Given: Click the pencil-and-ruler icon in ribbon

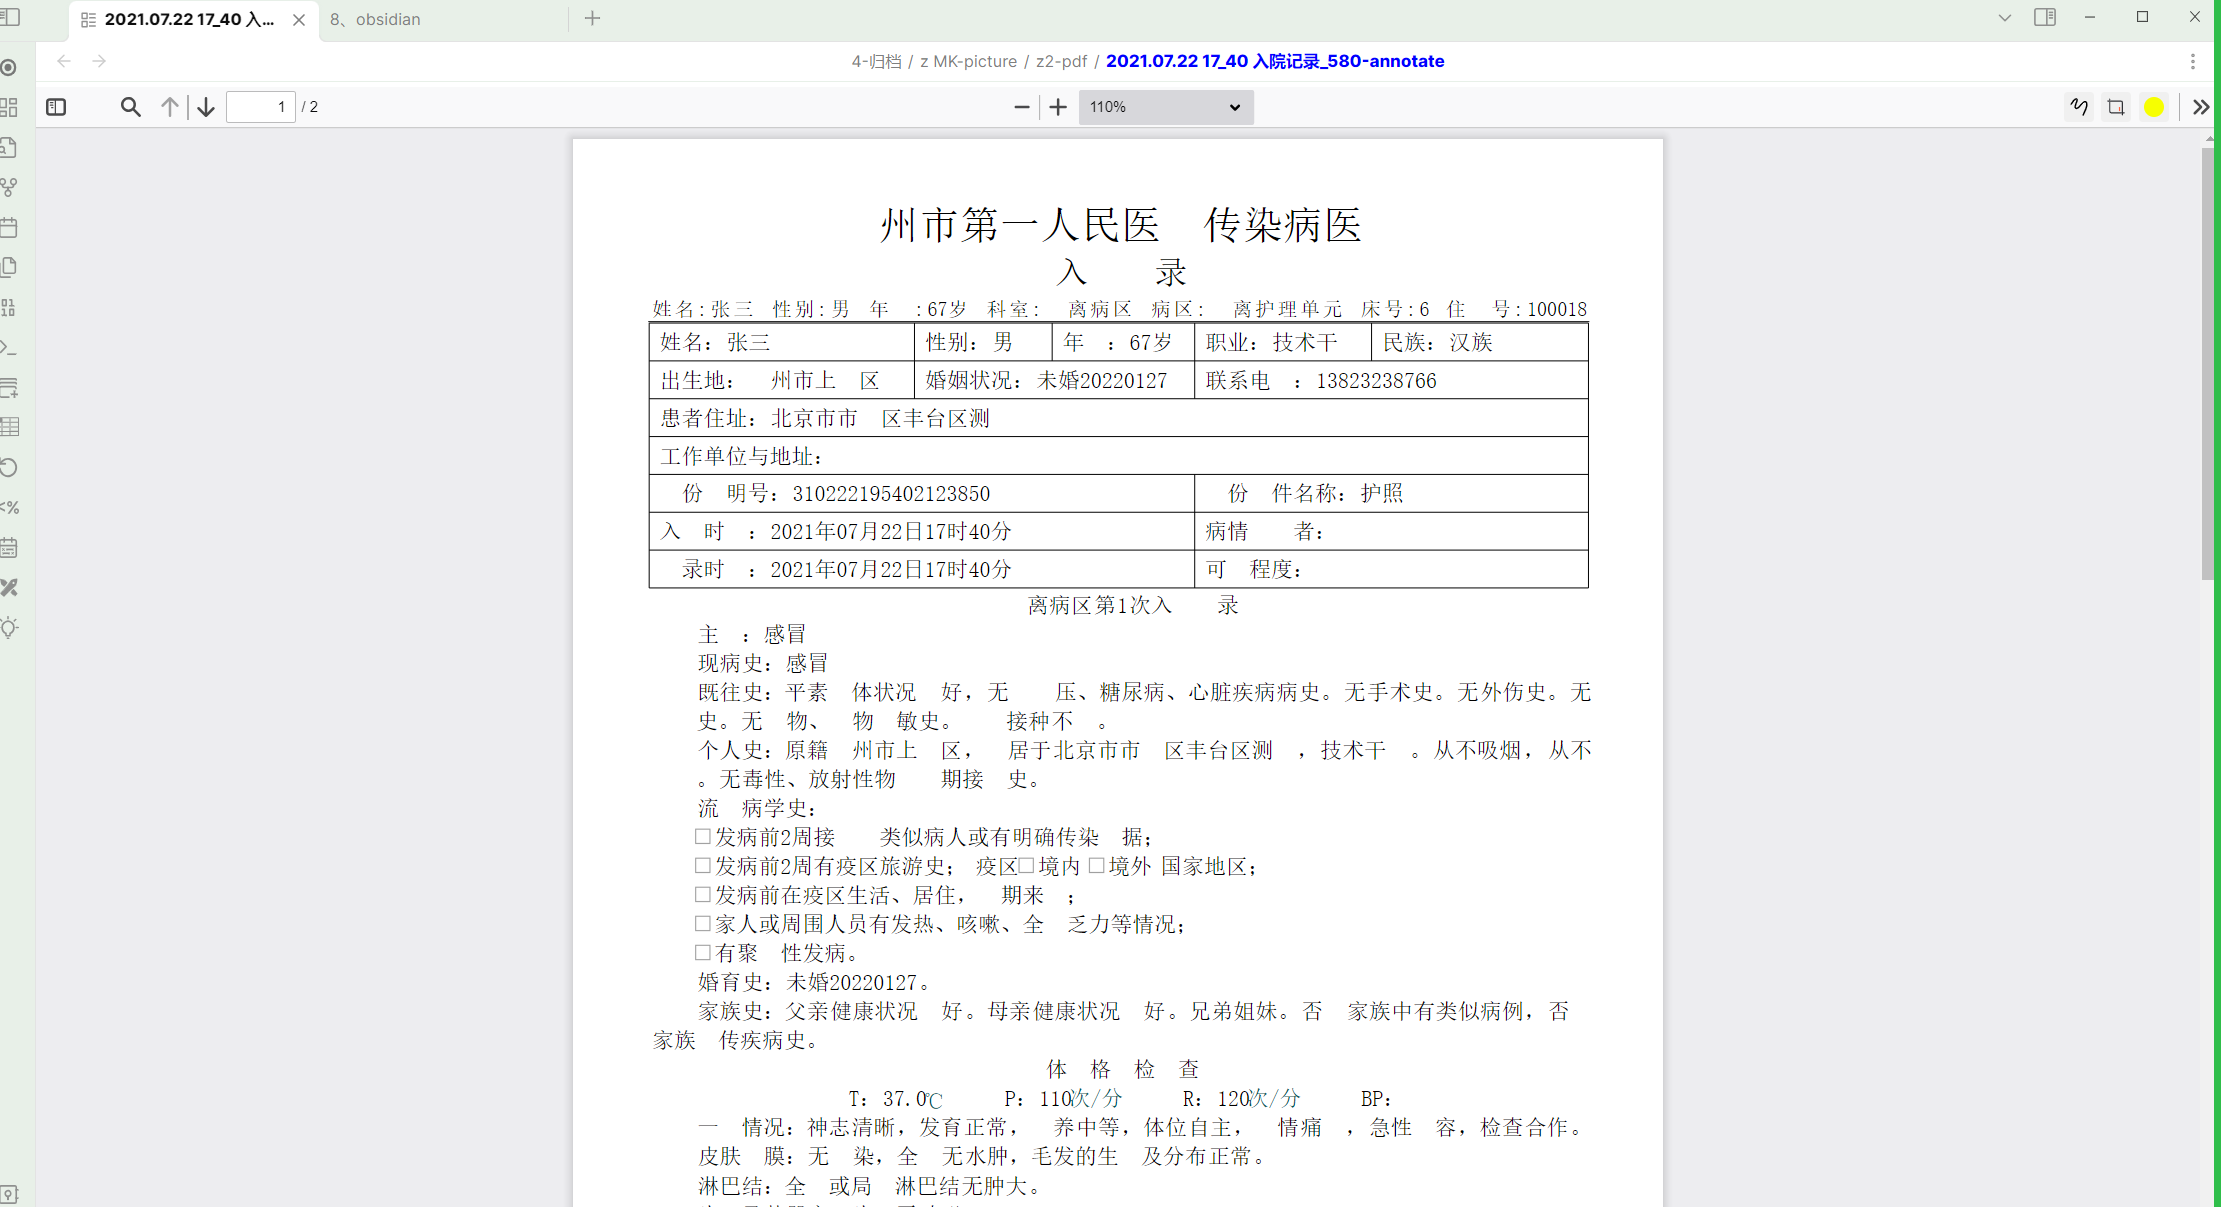Looking at the screenshot, I should click(9, 587).
